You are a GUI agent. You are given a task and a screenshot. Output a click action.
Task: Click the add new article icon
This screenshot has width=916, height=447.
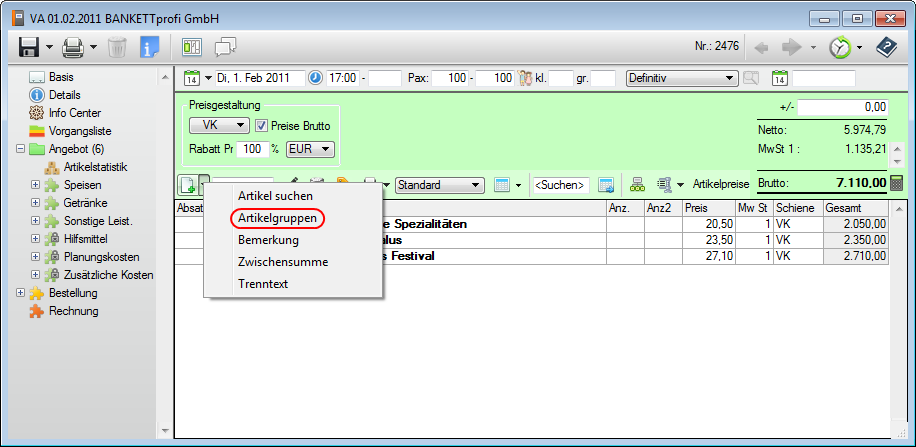(187, 185)
